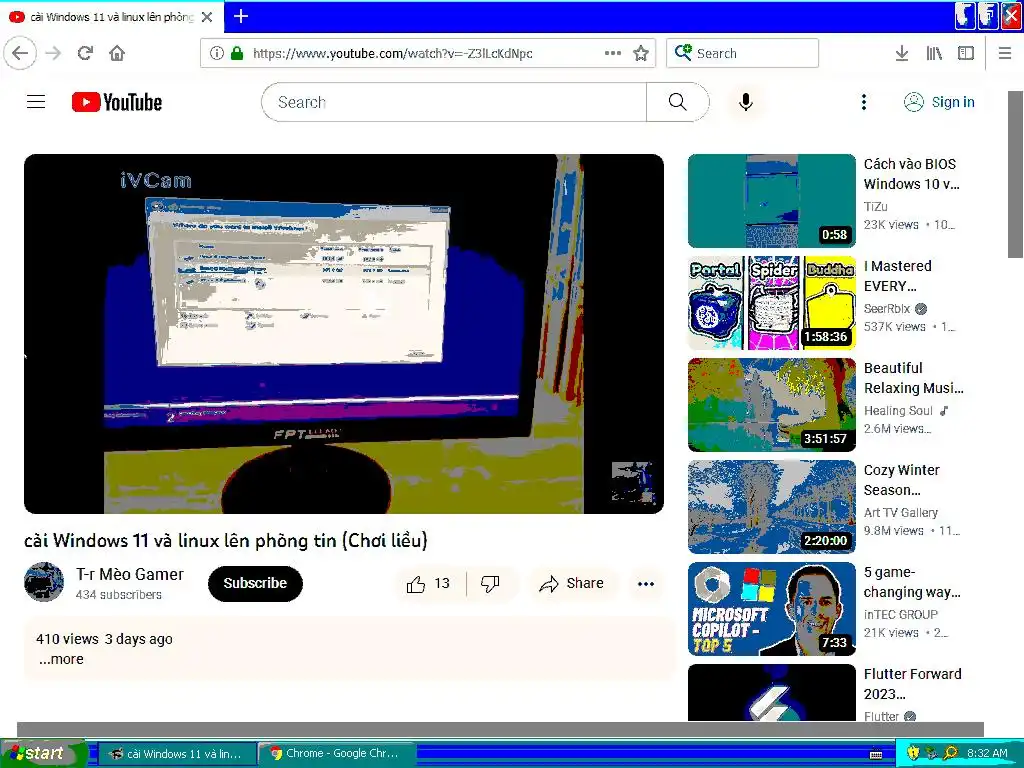Open the Firefox home page icon
1024x768 pixels.
tap(117, 53)
